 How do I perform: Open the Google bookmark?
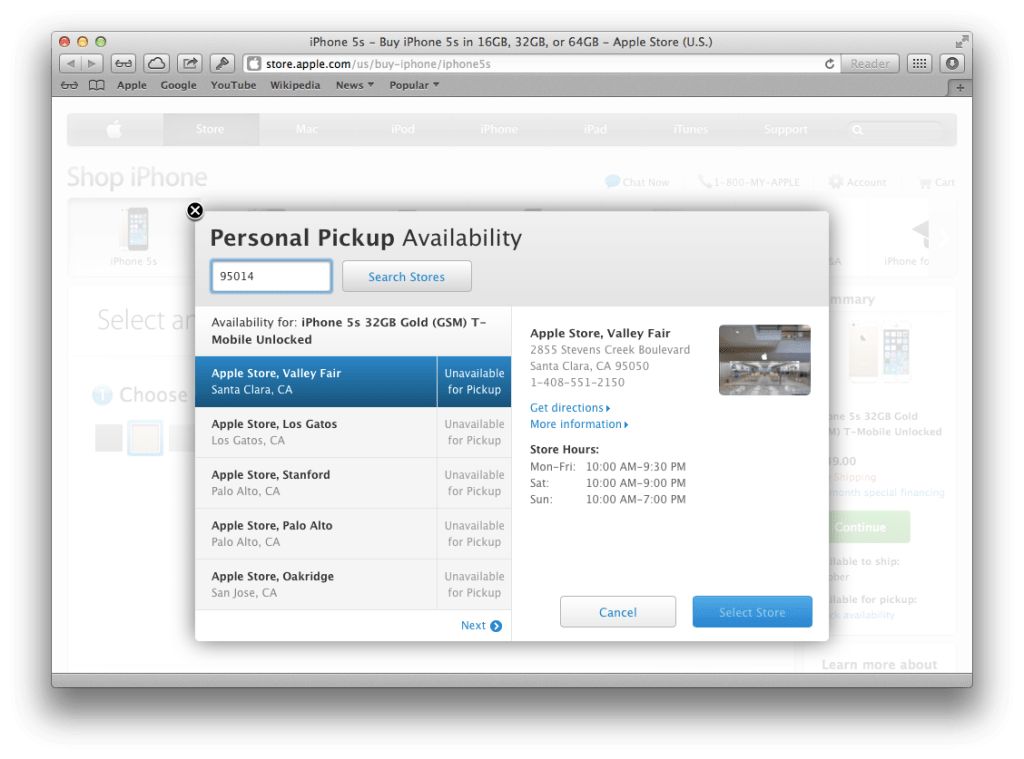pyautogui.click(x=178, y=85)
